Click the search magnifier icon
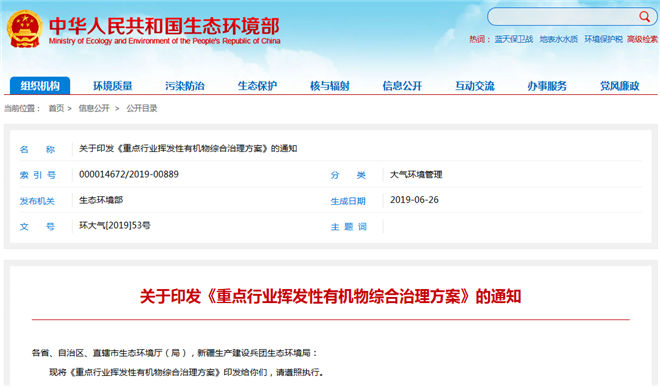This screenshot has width=660, height=386. coord(644,16)
